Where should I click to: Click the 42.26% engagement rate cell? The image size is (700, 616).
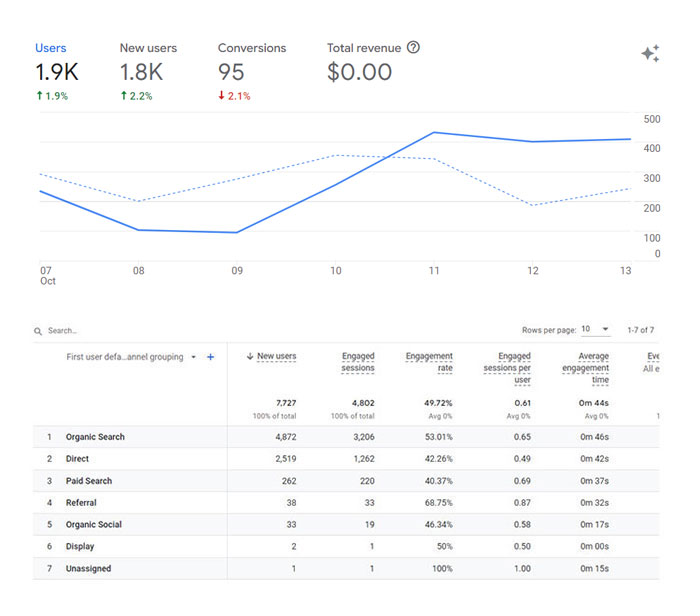tap(438, 459)
